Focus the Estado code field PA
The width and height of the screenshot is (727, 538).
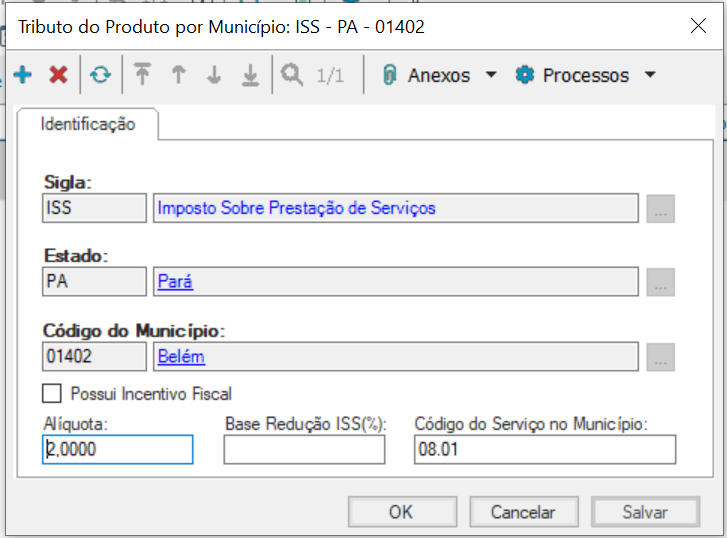point(95,282)
